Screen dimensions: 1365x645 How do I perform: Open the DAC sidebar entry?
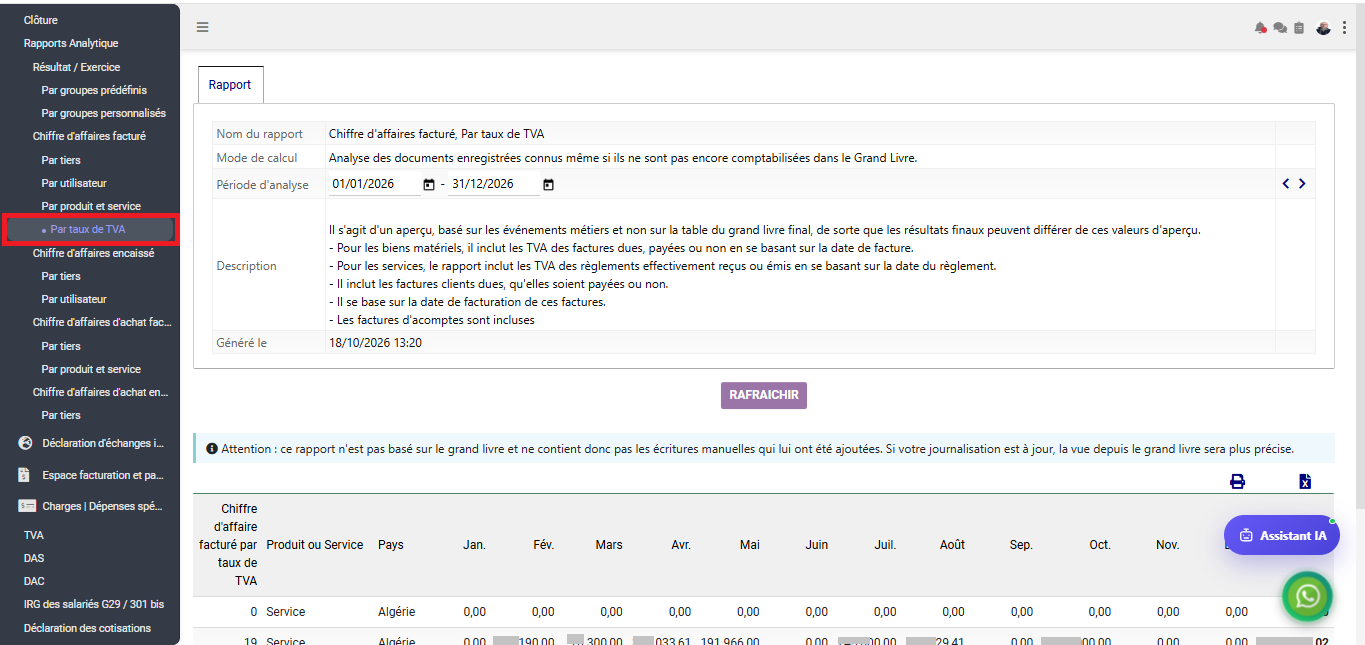click(34, 581)
